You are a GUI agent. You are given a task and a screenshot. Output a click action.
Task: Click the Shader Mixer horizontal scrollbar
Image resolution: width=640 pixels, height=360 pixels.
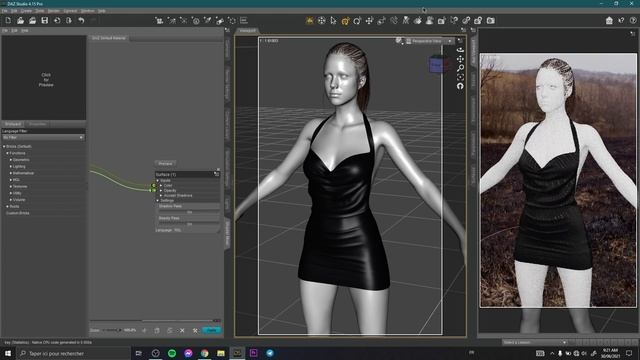(155, 321)
